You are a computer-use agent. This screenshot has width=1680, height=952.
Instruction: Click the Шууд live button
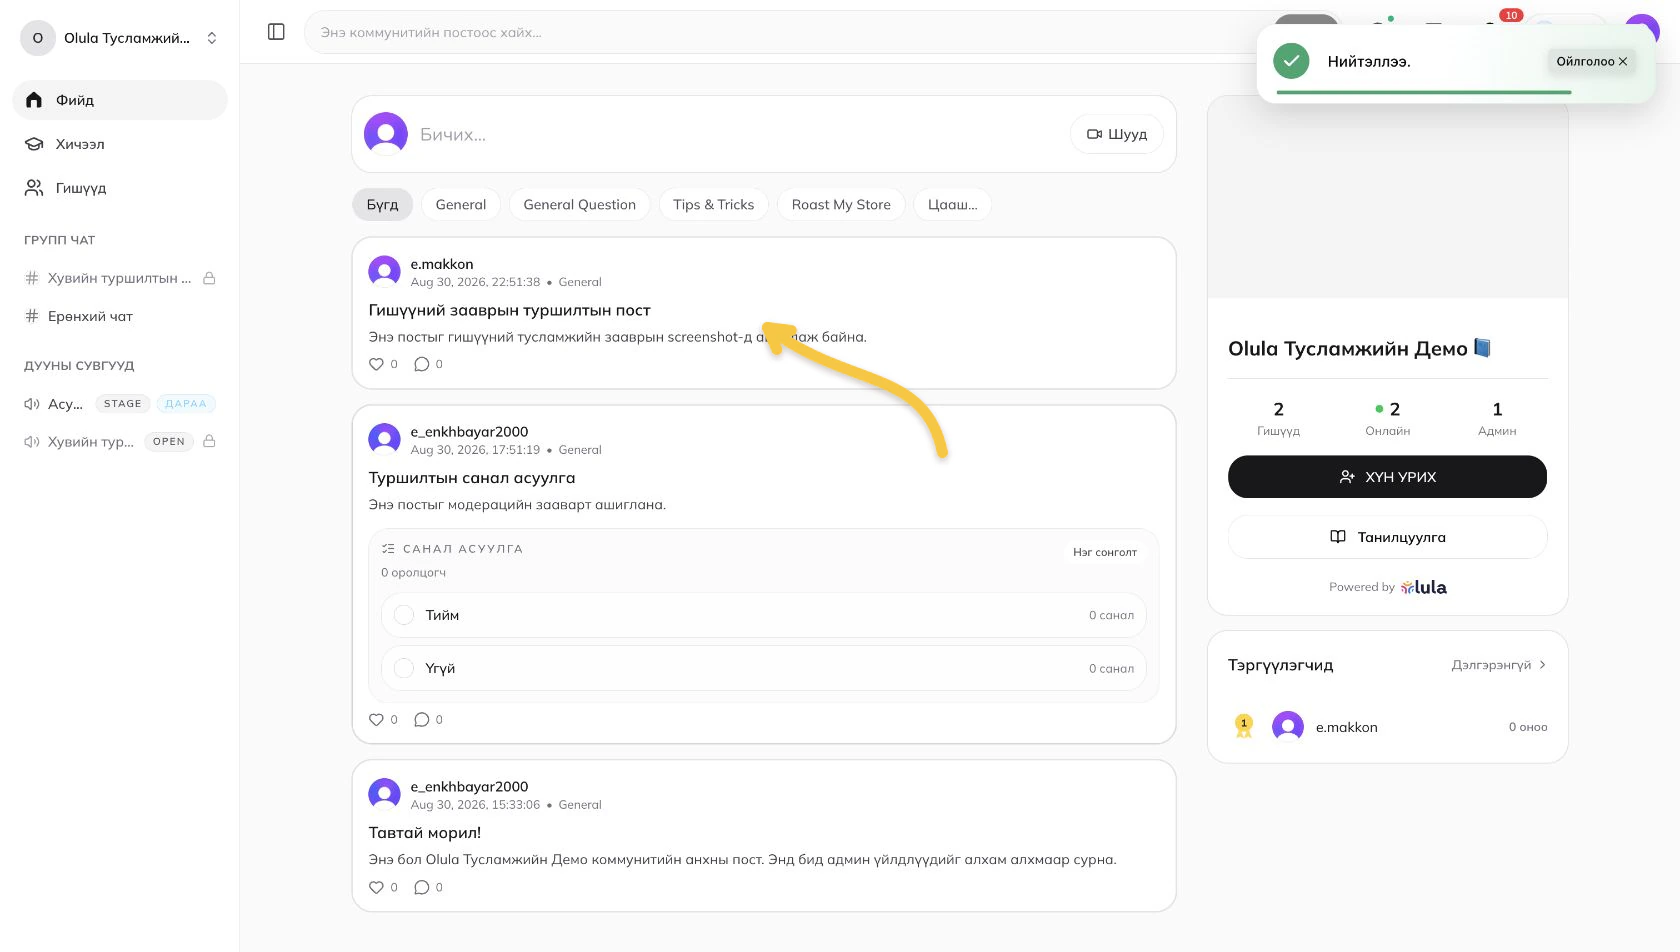[1117, 134]
